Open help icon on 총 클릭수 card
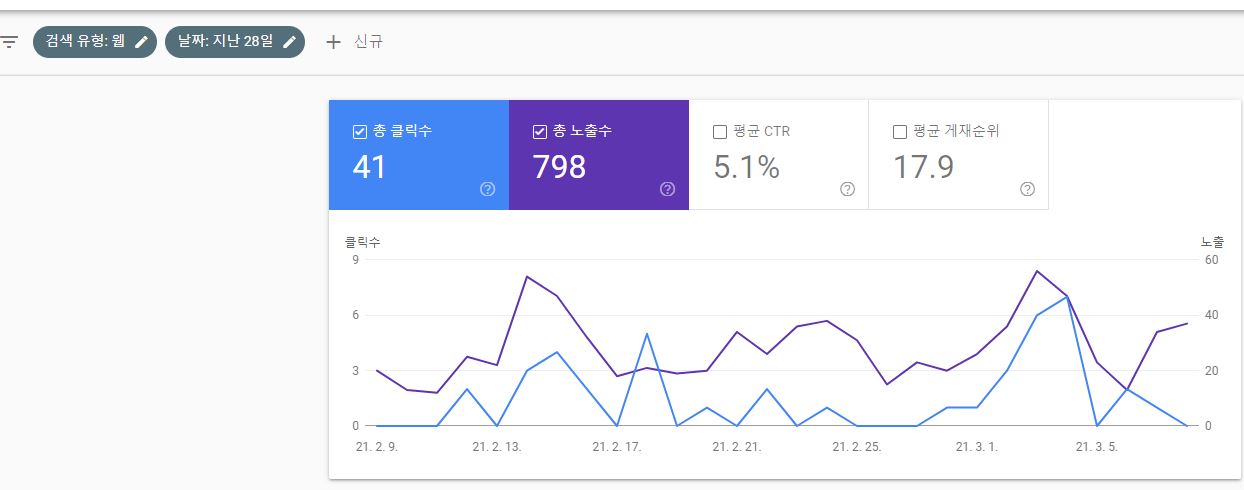 tap(488, 189)
